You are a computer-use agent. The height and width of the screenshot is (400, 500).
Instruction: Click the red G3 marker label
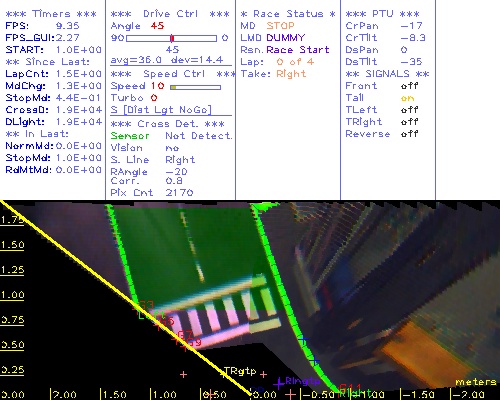pos(146,304)
